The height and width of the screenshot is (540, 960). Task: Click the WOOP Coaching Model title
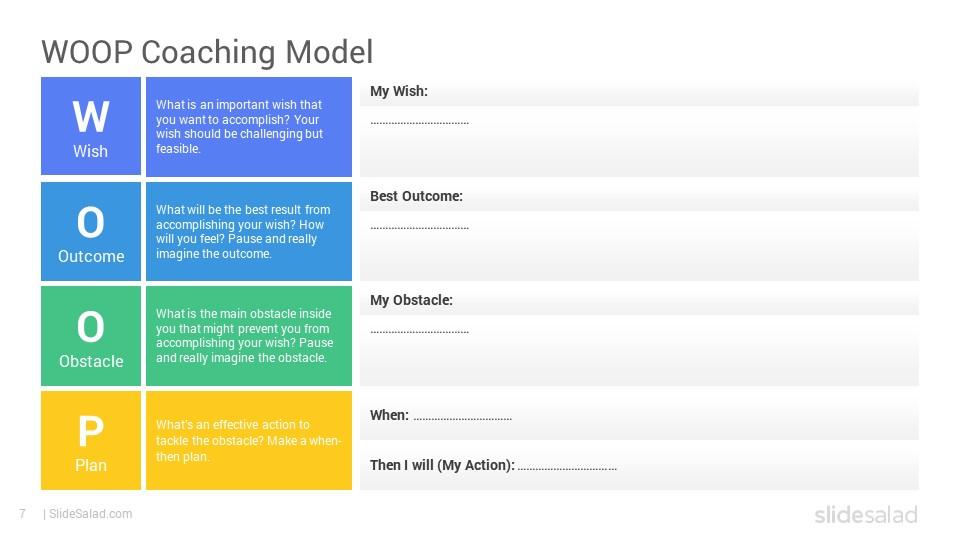[x=207, y=51]
